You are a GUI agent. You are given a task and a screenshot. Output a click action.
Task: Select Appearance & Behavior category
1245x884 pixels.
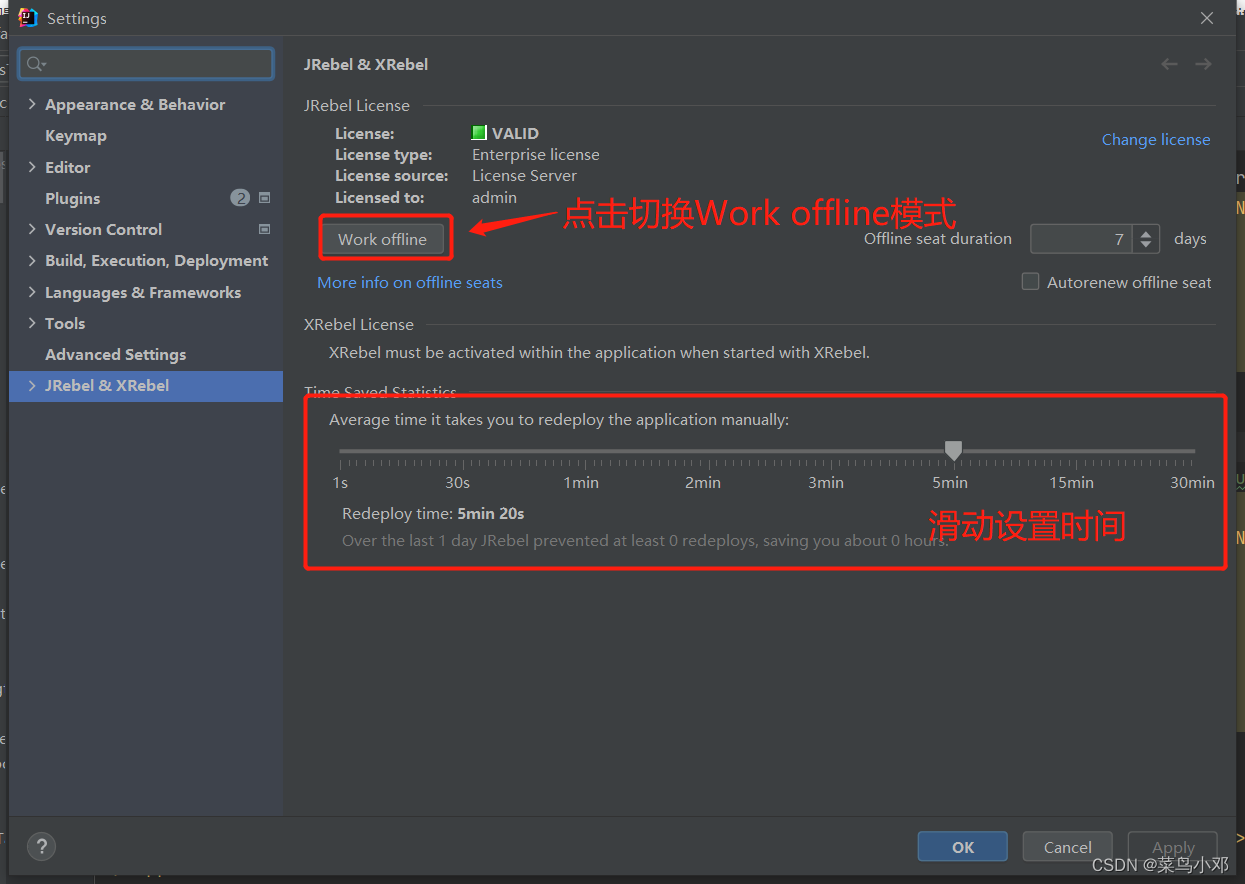pyautogui.click(x=135, y=104)
